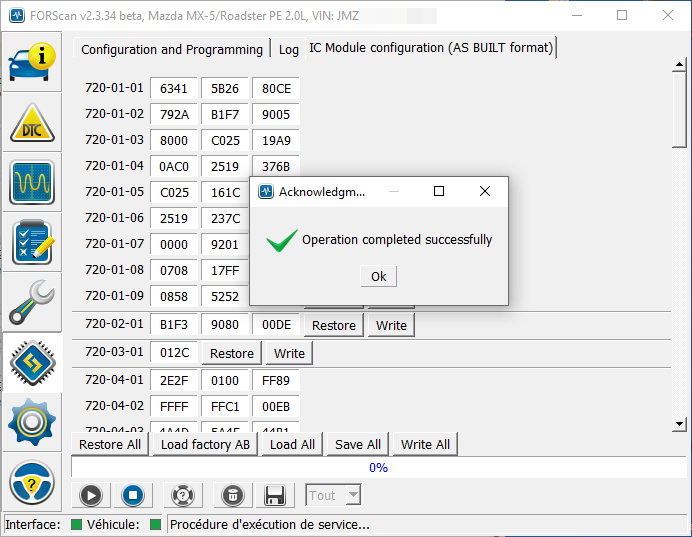
Task: Edit the 00DE field in 720-02-01
Action: [x=276, y=325]
